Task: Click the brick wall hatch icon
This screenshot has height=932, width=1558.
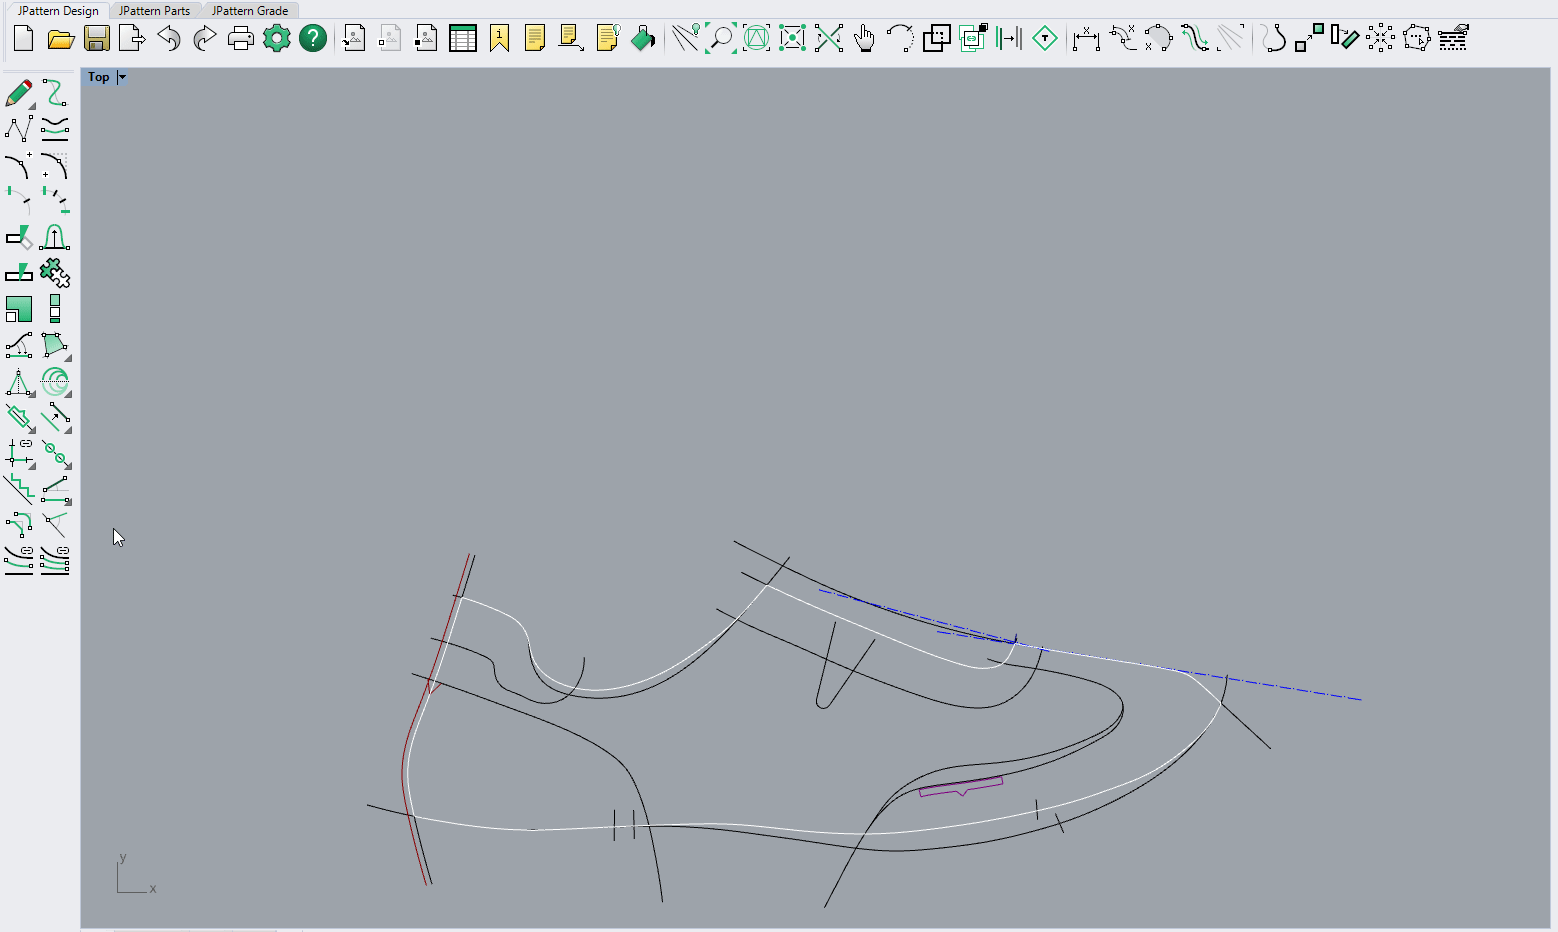Action: (1453, 39)
